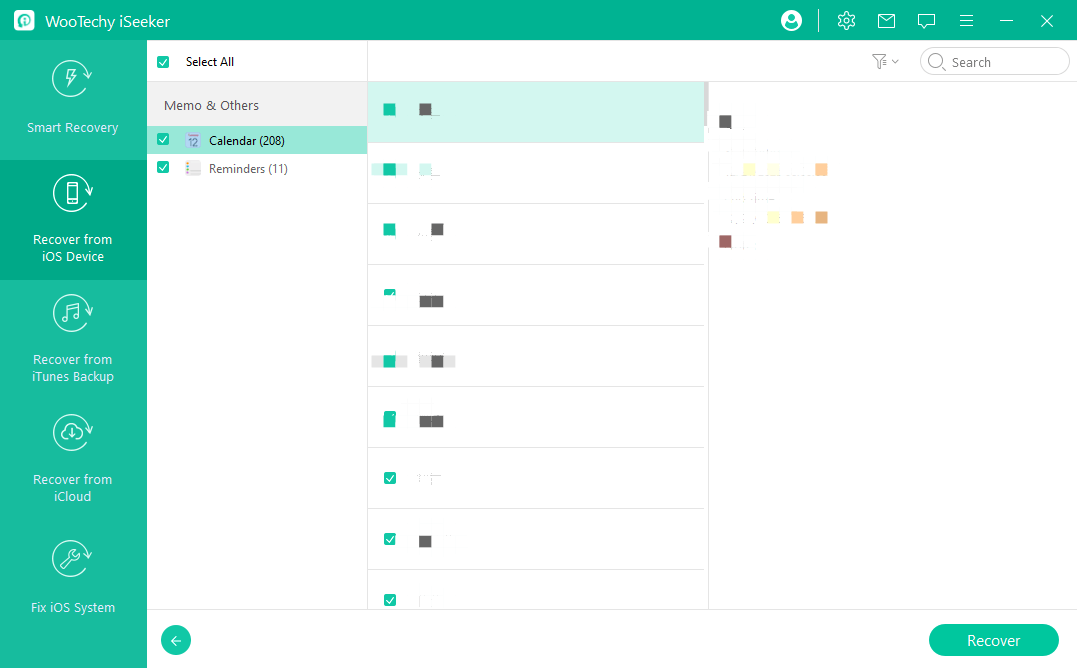Select the Reminders (11) list item

pos(248,169)
